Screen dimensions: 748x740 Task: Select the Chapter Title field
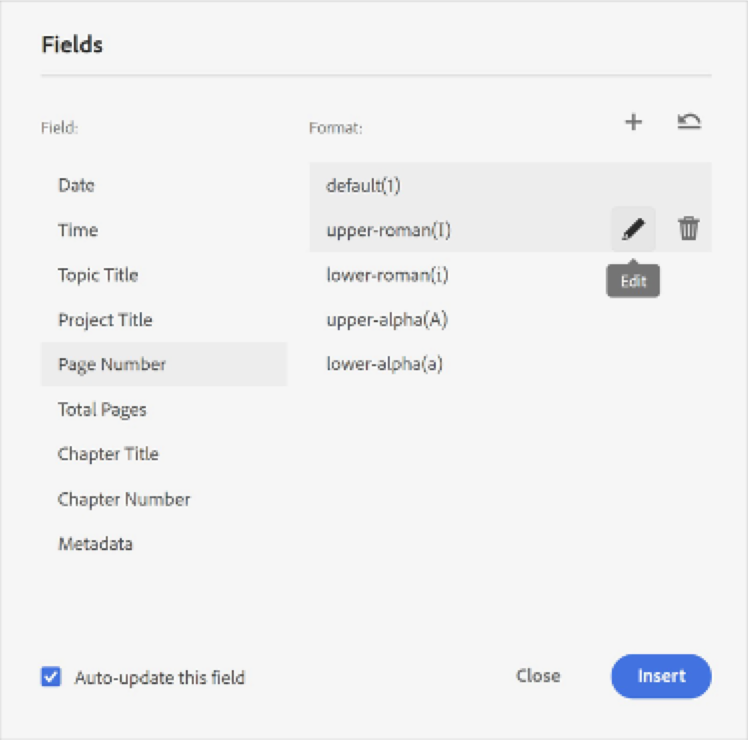108,454
